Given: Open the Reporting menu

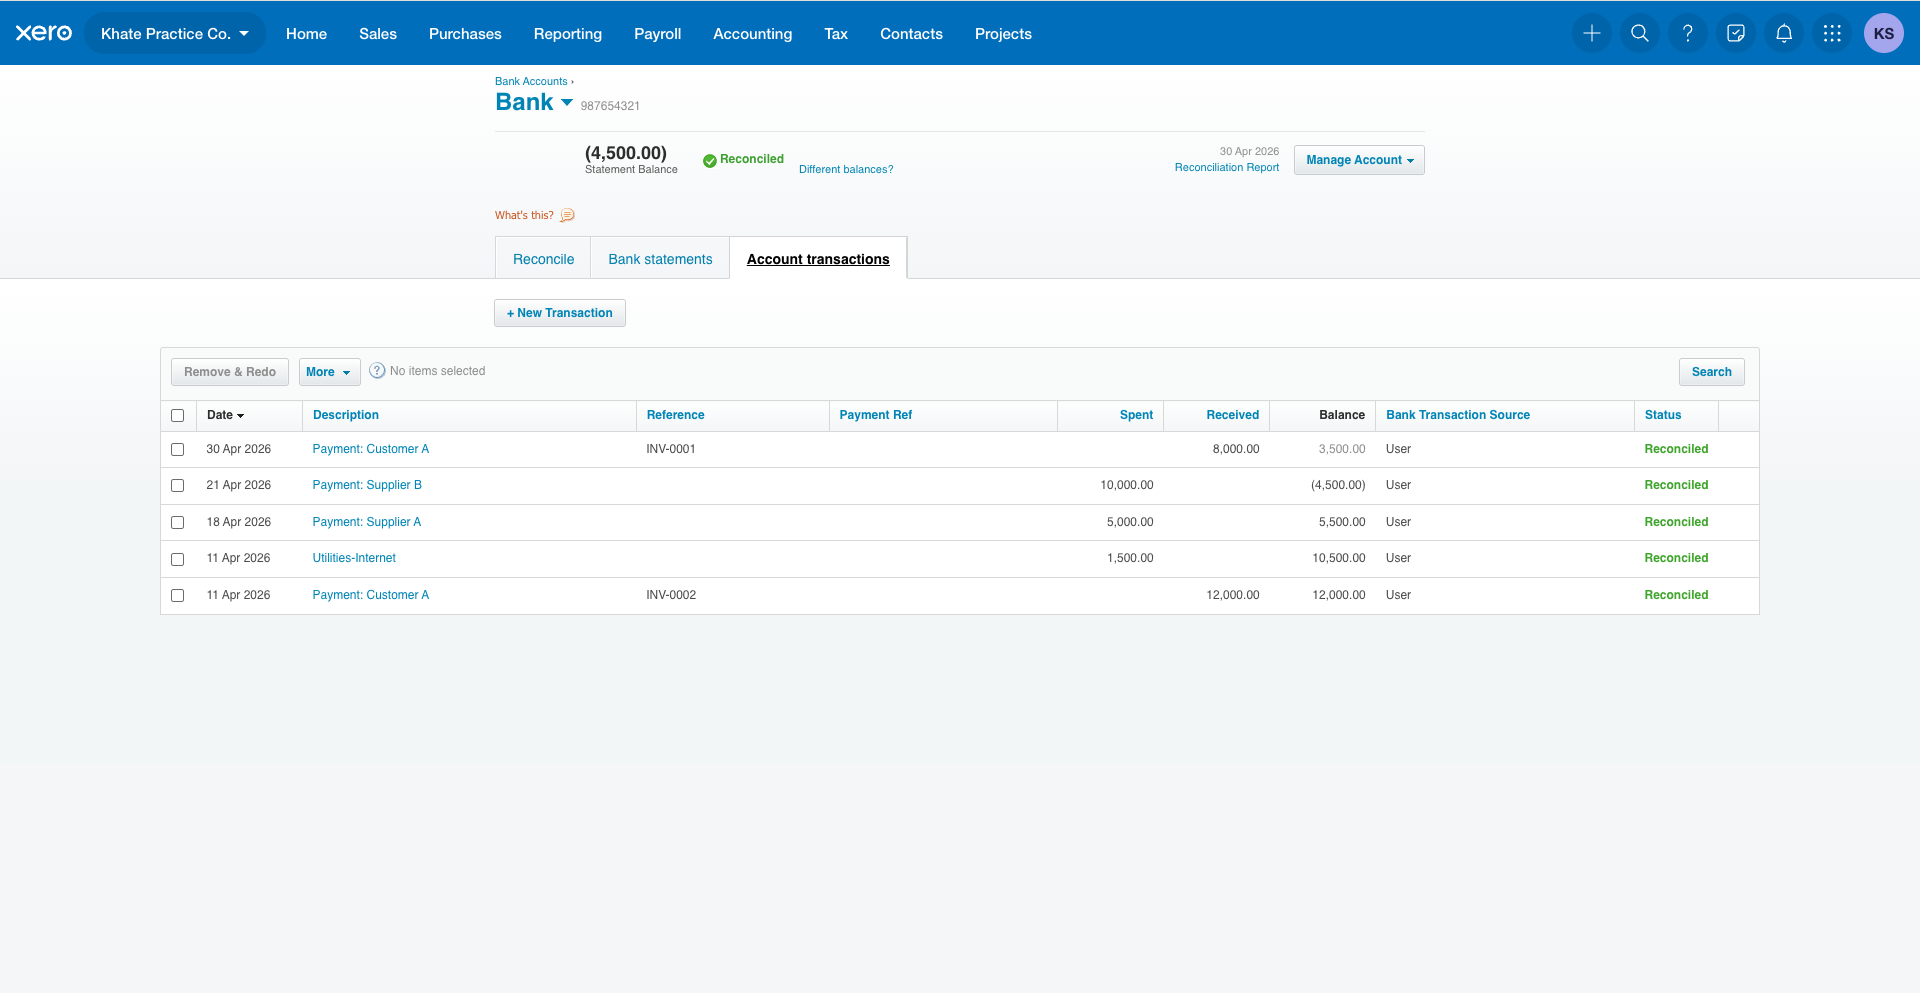Looking at the screenshot, I should [x=568, y=33].
